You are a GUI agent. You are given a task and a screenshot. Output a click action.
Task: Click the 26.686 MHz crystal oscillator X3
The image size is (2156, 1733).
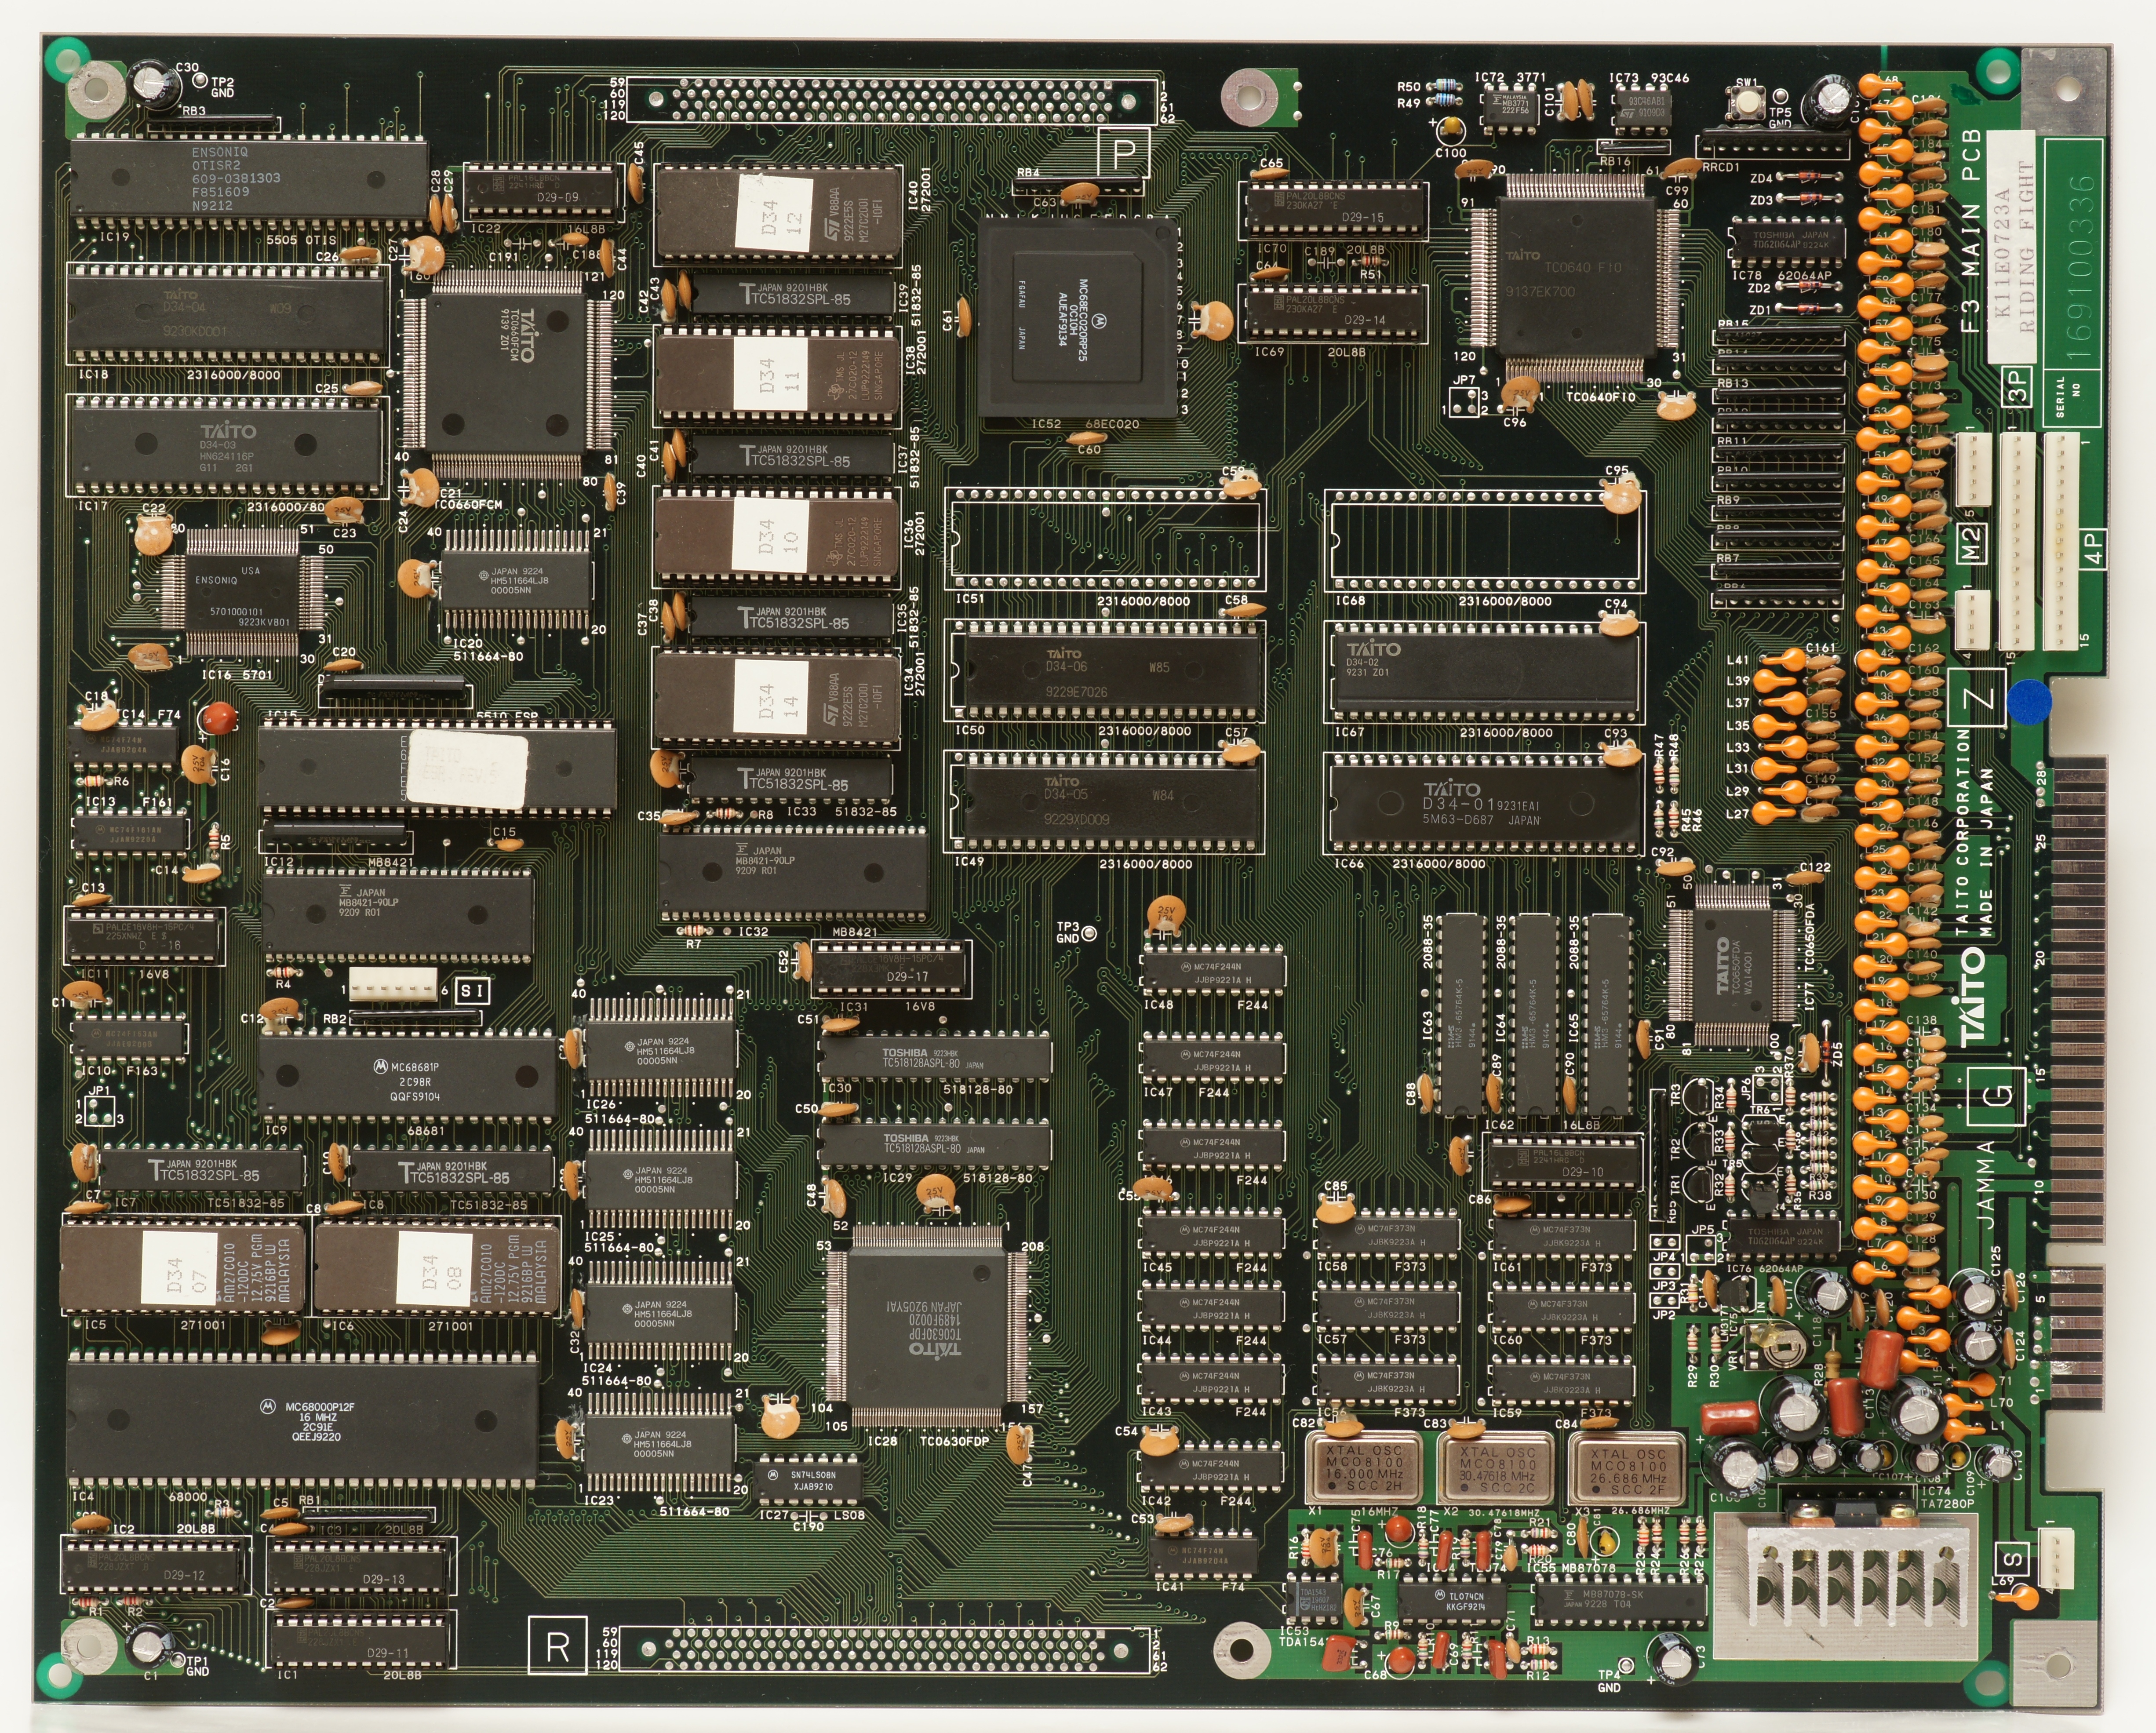click(1628, 1468)
